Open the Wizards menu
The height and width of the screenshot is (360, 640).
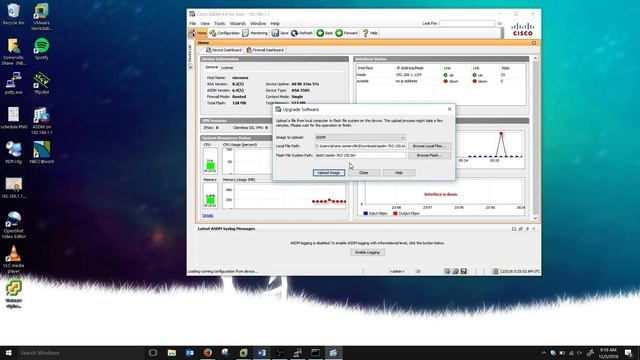238,24
